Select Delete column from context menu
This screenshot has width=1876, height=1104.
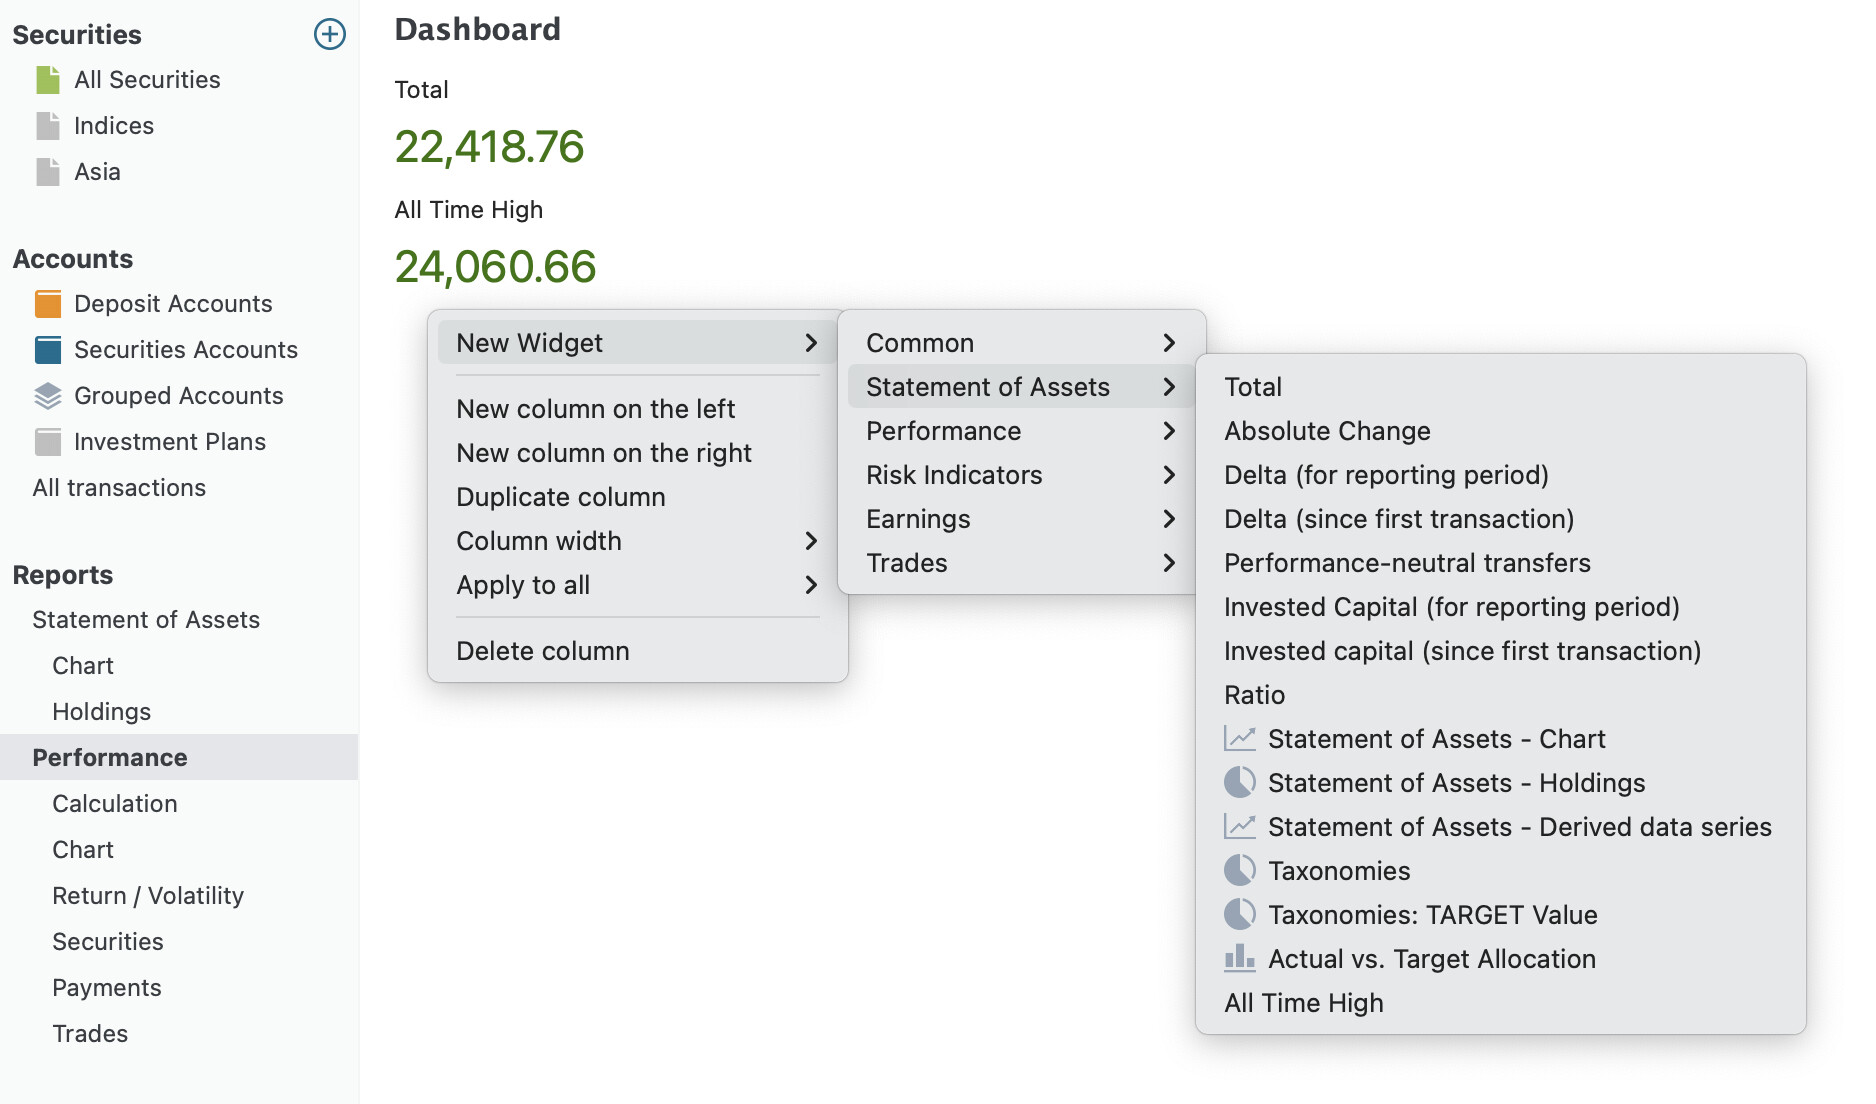point(543,651)
